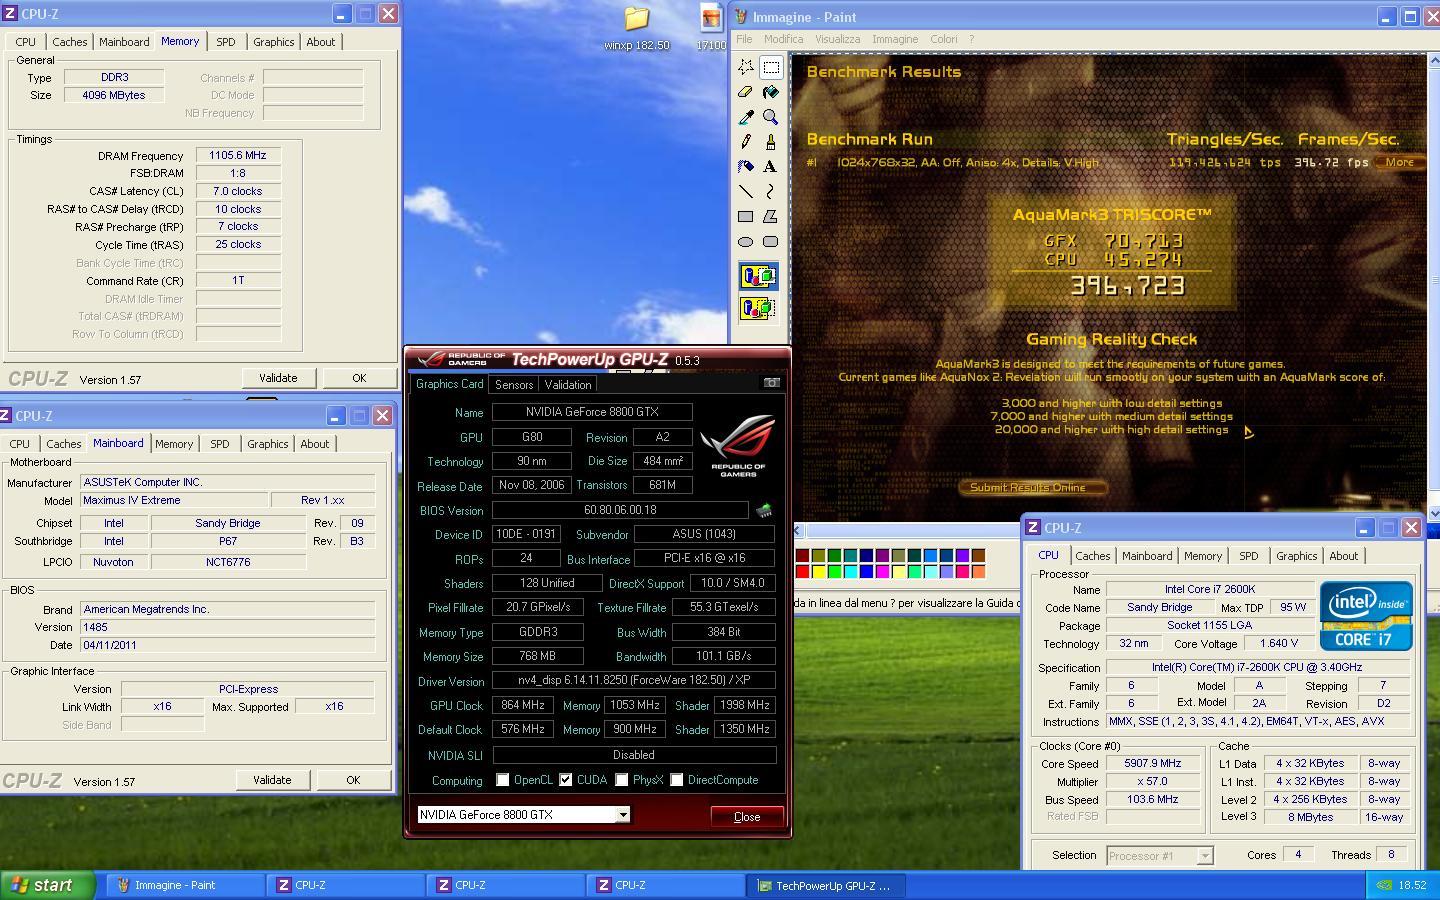This screenshot has height=900, width=1440.
Task: Pick the Eraser tool in Paint
Action: tap(746, 92)
